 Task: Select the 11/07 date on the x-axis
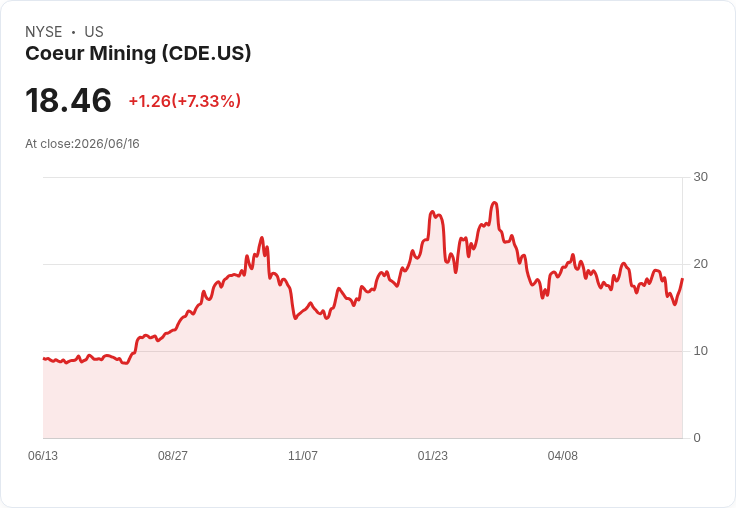(303, 456)
